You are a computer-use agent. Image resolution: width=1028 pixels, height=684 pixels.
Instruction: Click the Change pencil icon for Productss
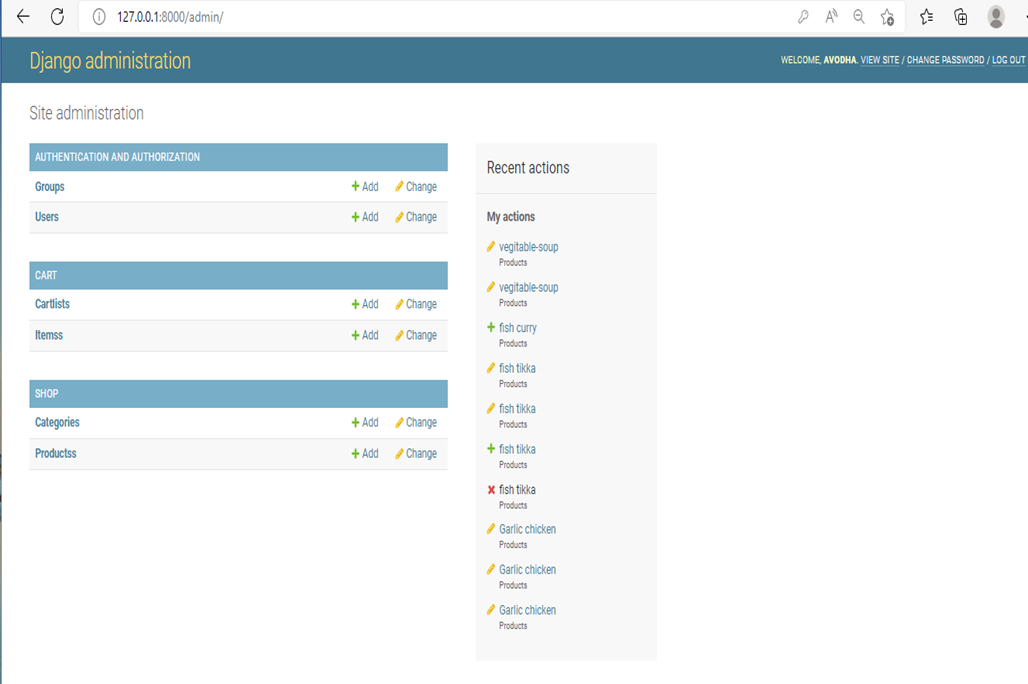point(398,453)
